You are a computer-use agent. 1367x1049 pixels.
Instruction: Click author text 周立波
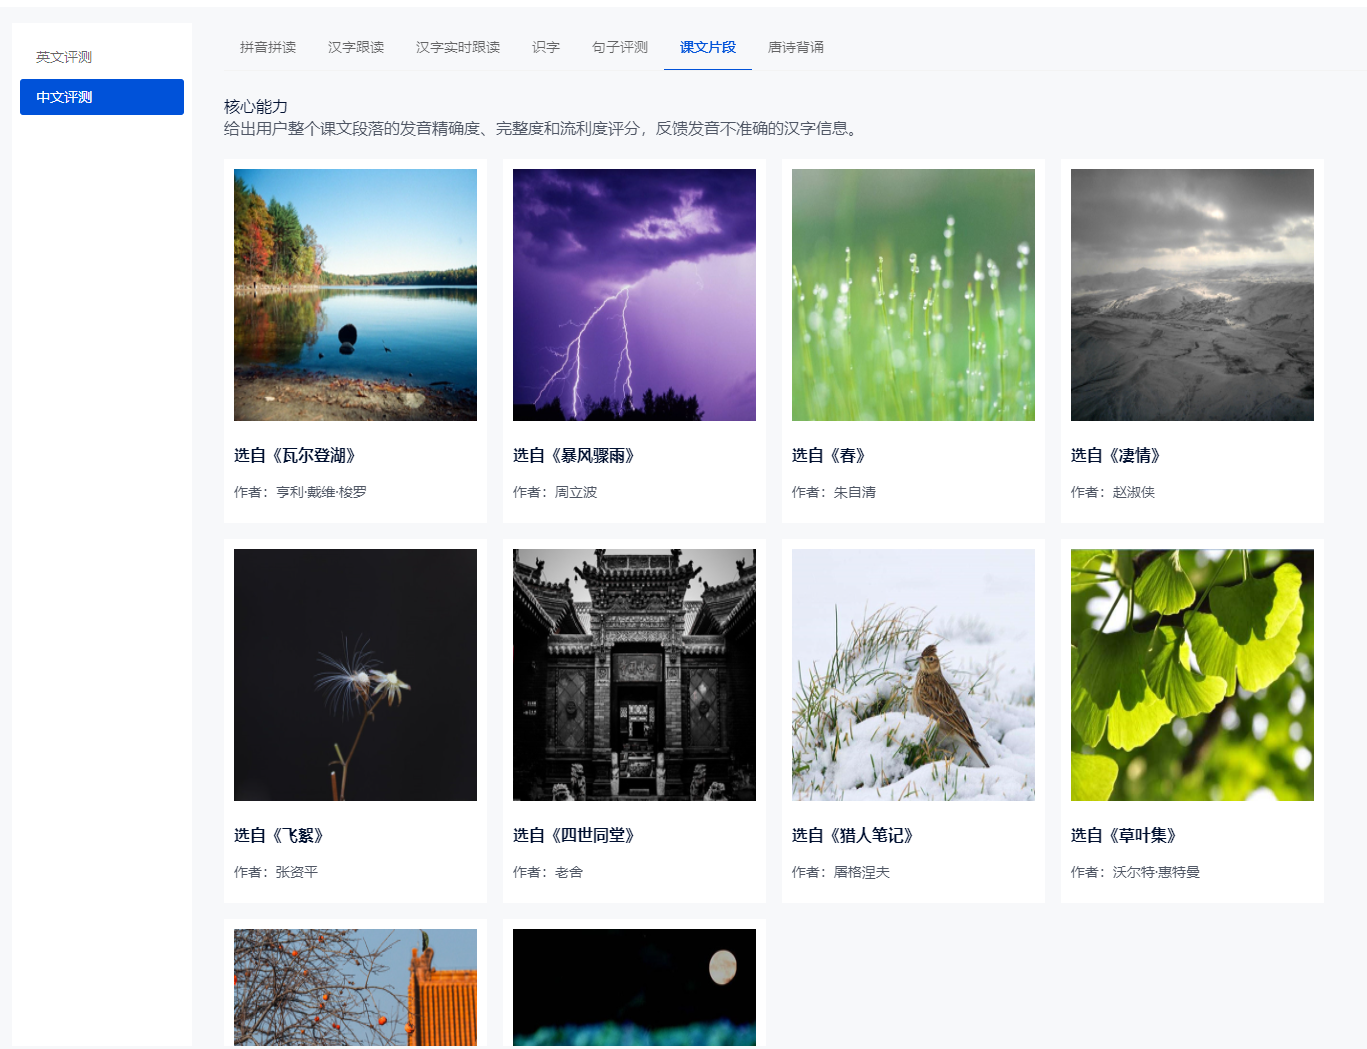tap(576, 492)
